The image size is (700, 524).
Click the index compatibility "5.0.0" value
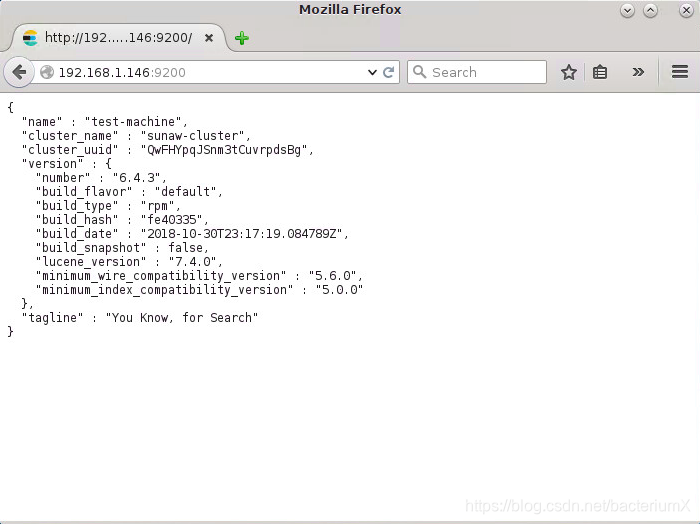click(339, 290)
